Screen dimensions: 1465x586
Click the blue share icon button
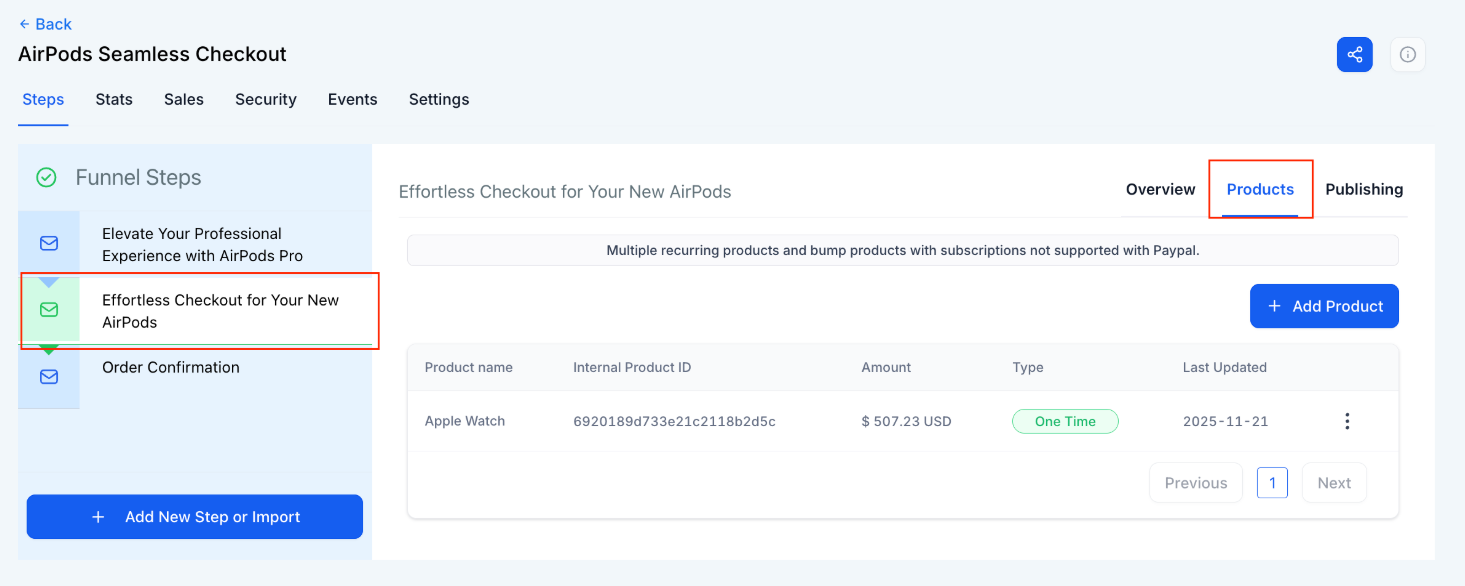[1354, 55]
